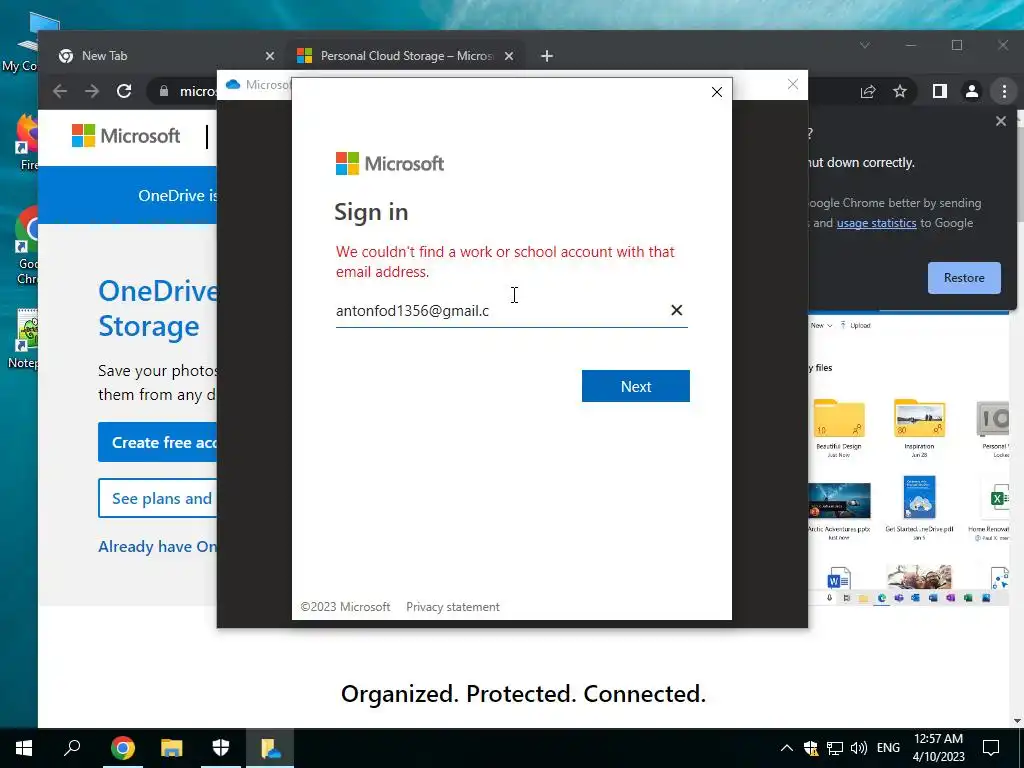
Task: Open File Explorer from the taskbar
Action: [172, 748]
